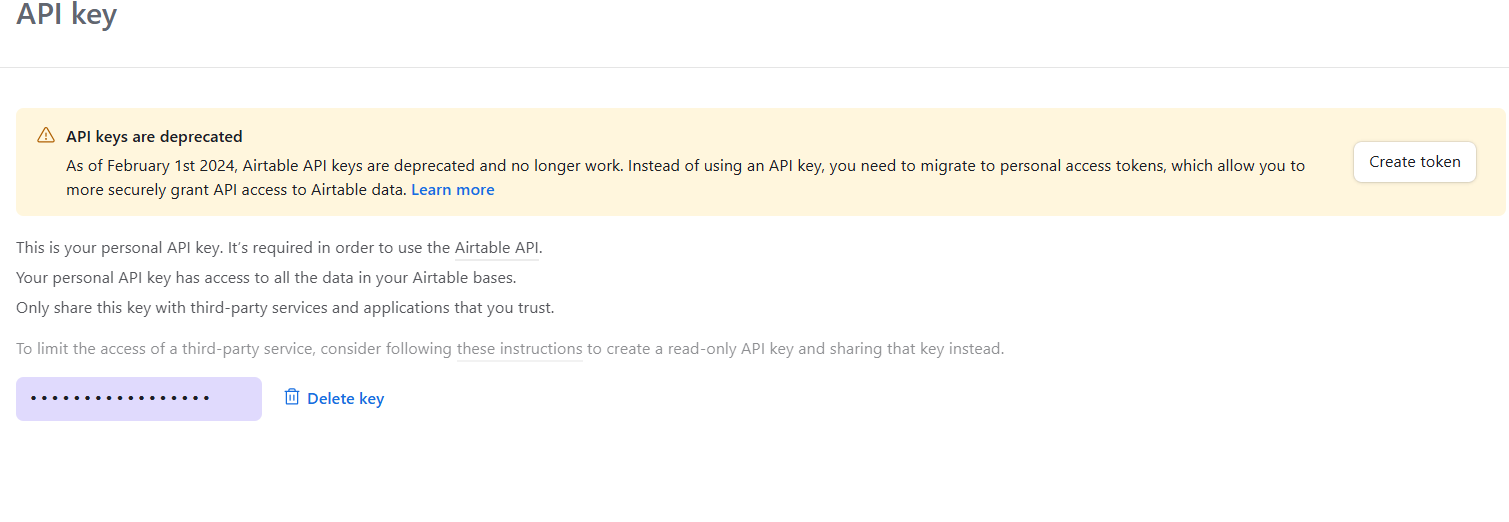This screenshot has width=1509, height=522.
Task: Click the 'API key' page heading
Action: pyautogui.click(x=66, y=16)
